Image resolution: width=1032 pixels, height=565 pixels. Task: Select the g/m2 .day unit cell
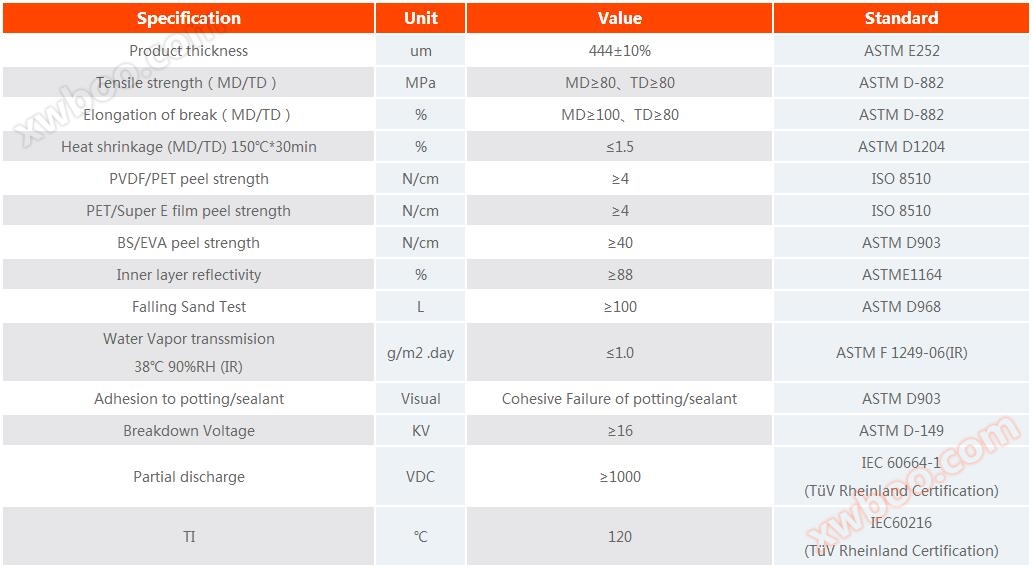pos(420,353)
